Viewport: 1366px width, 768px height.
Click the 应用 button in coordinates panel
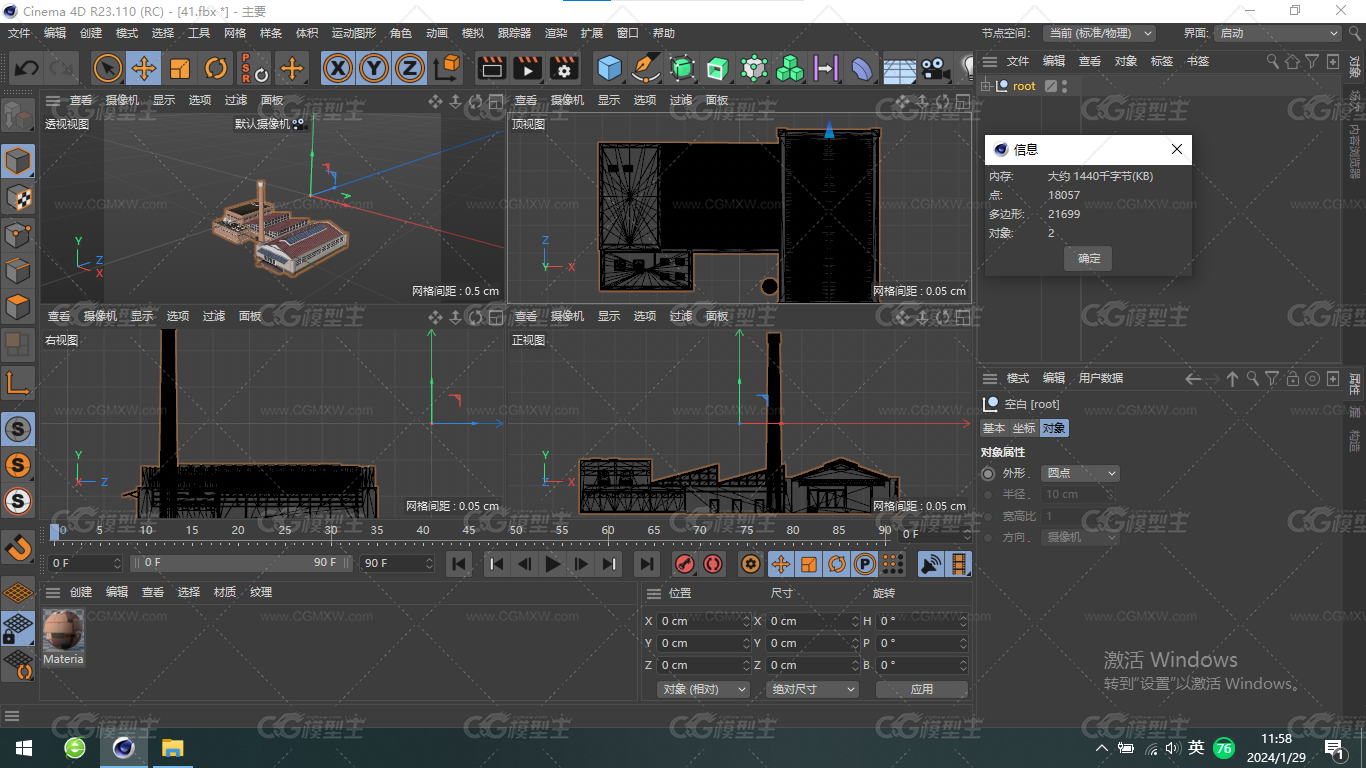[x=921, y=689]
